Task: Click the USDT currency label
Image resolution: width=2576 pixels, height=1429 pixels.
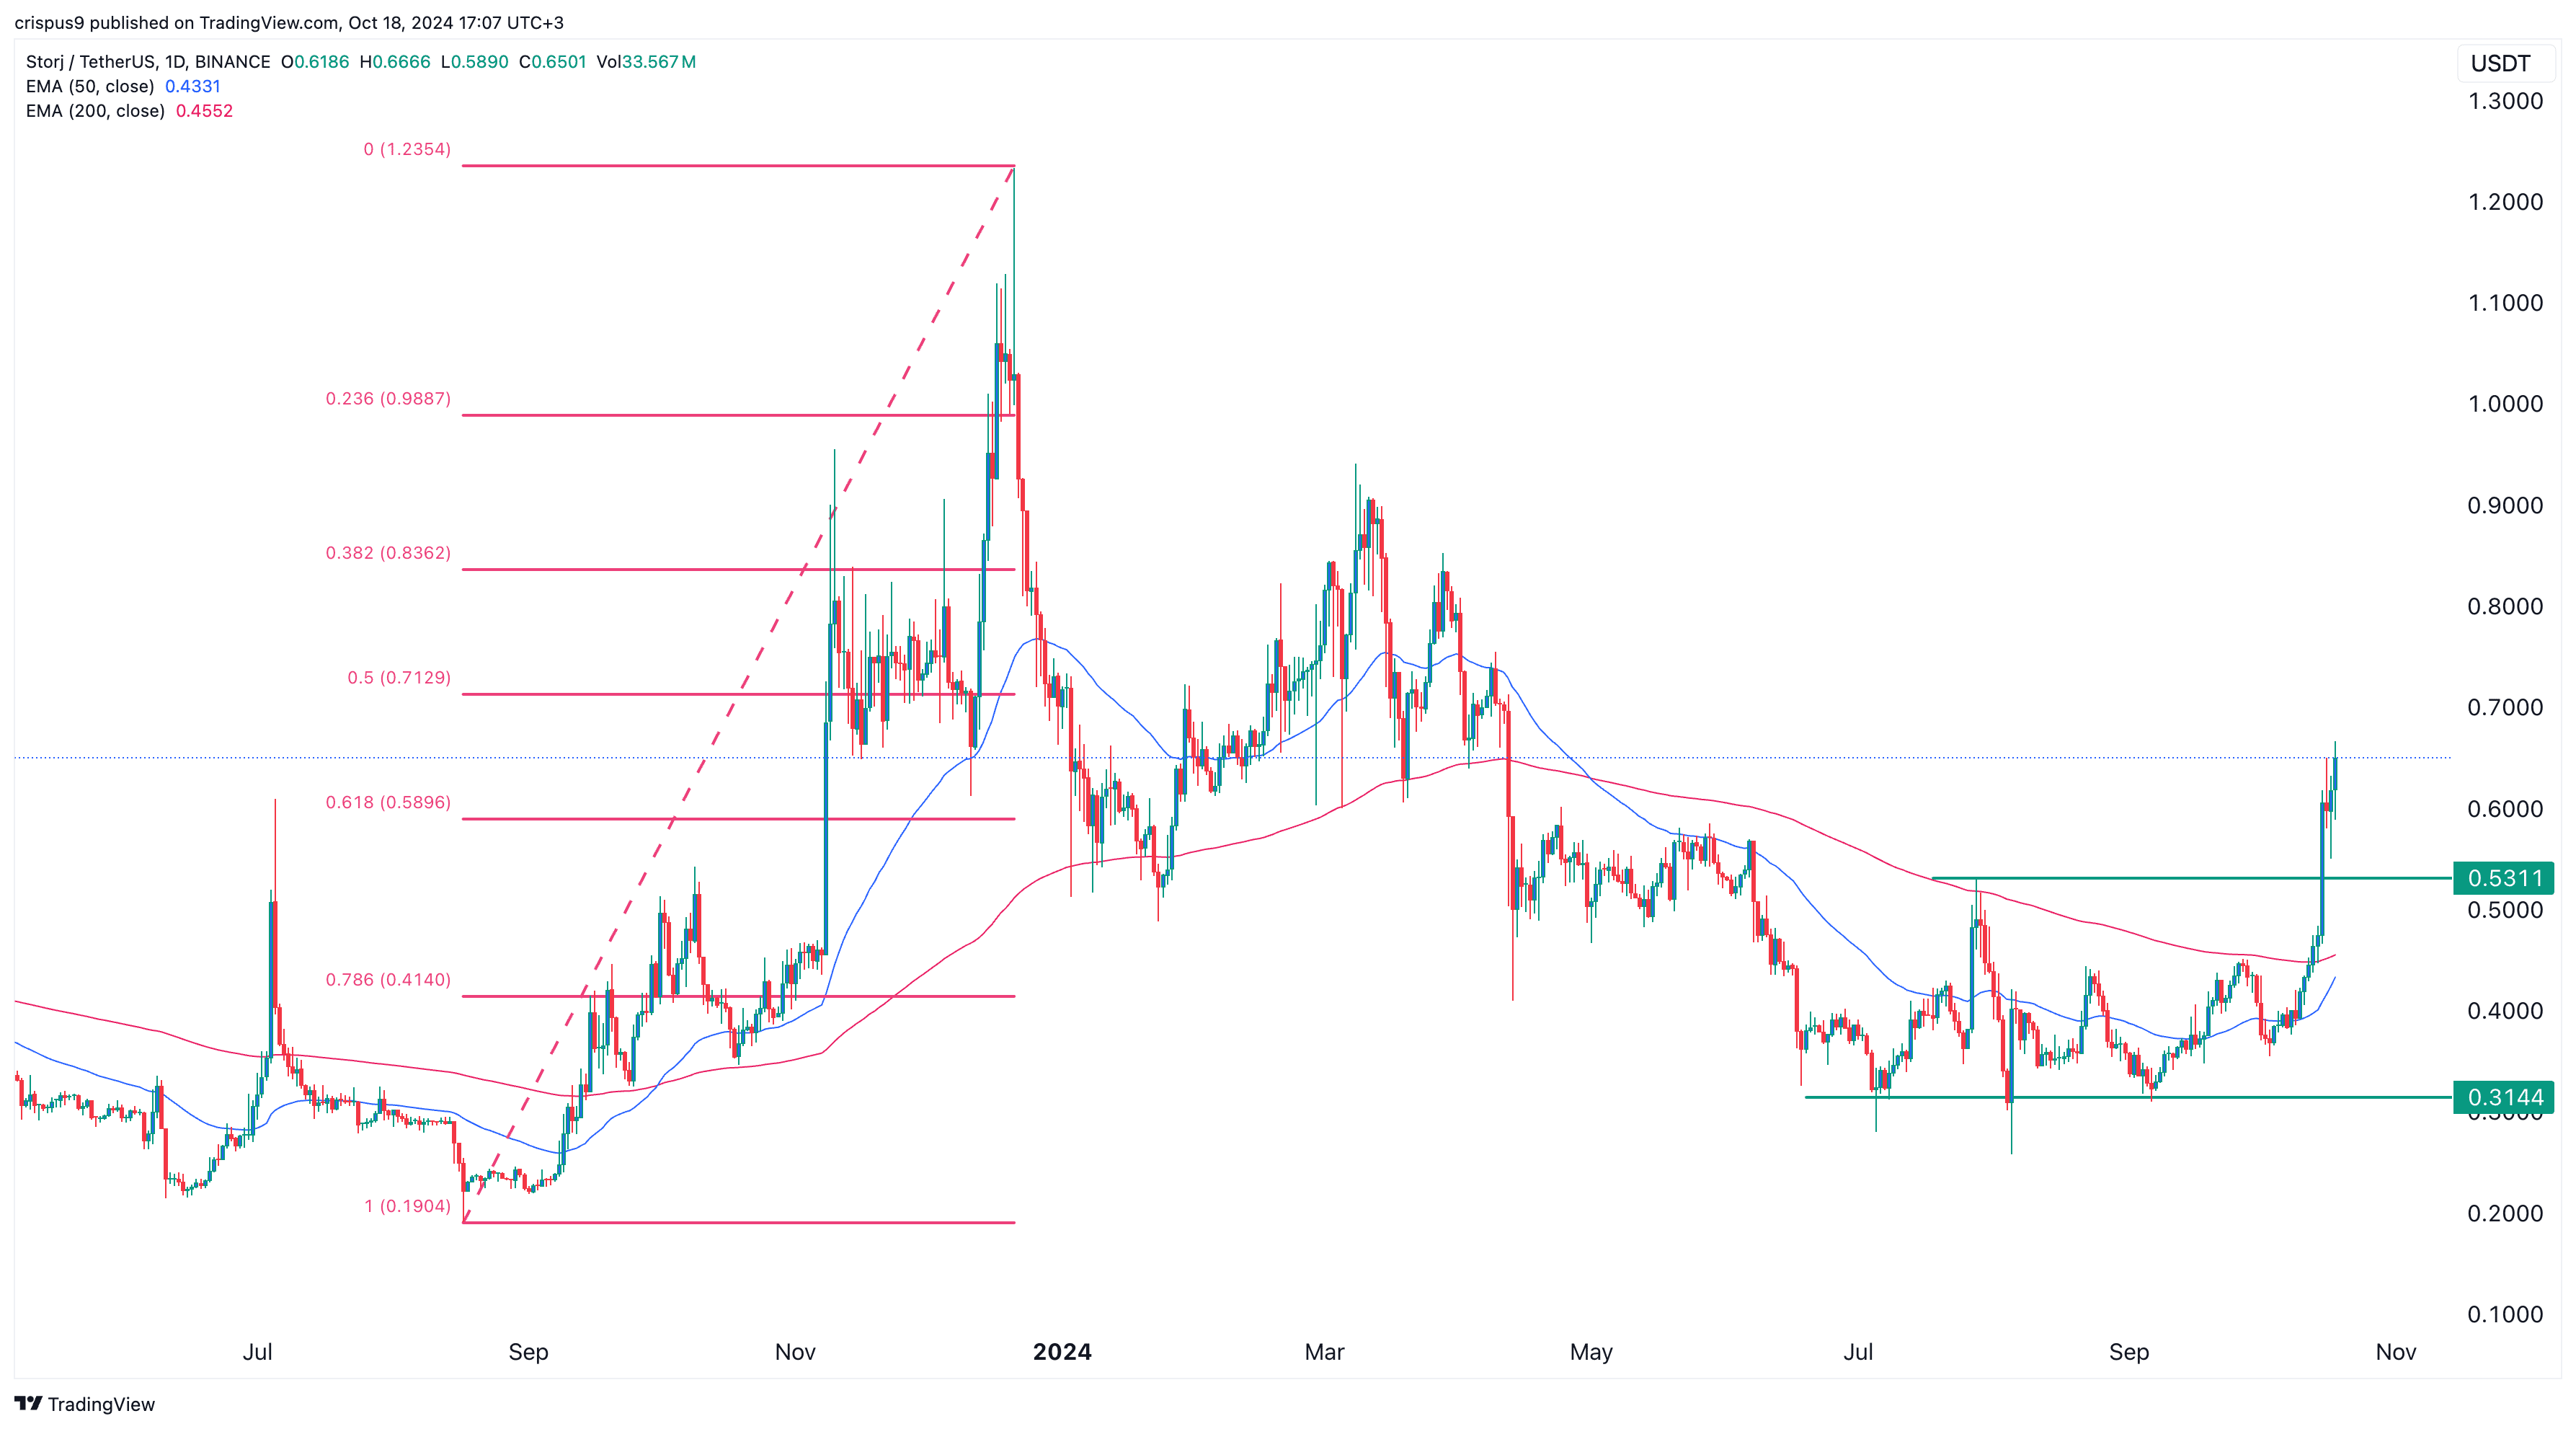Action: click(x=2500, y=64)
